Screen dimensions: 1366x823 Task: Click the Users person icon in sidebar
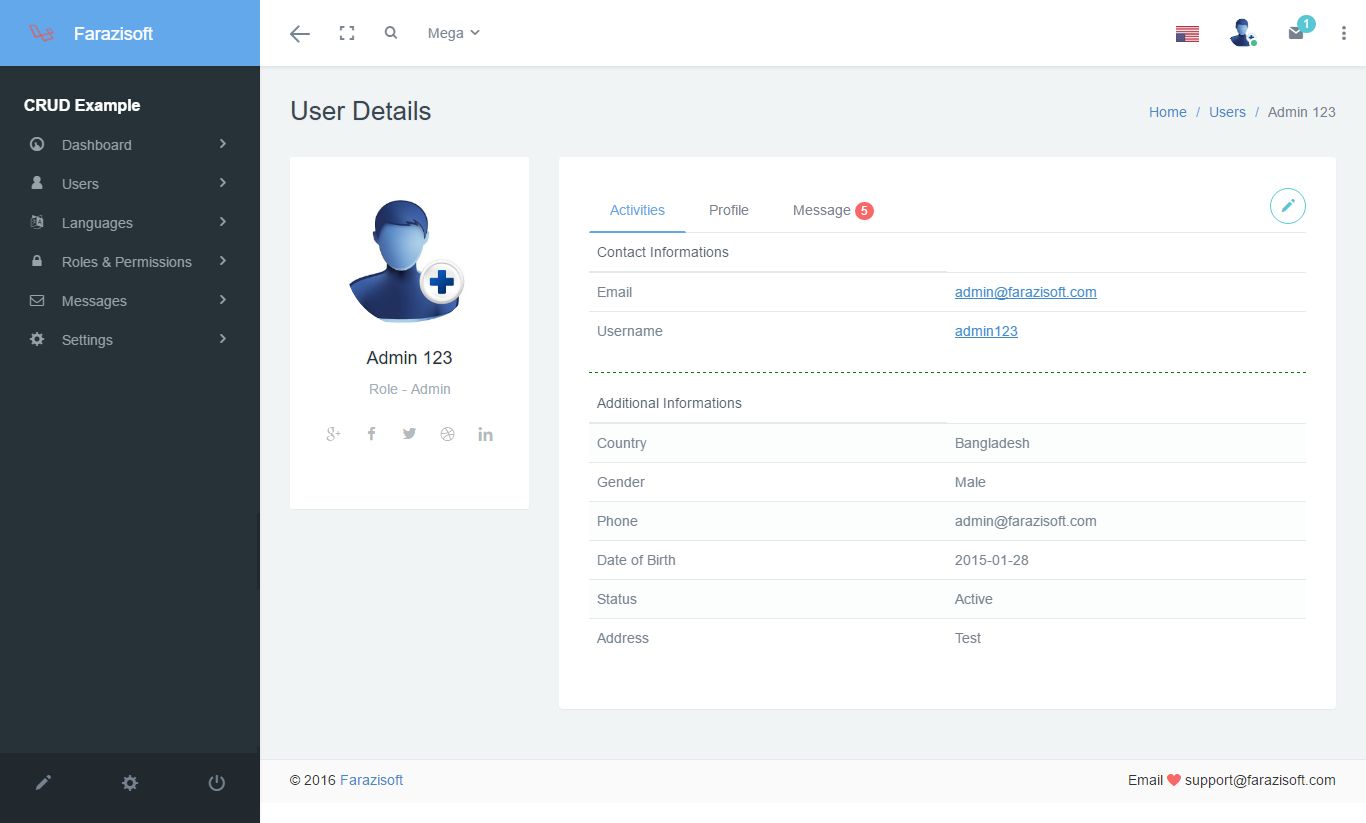[37, 183]
